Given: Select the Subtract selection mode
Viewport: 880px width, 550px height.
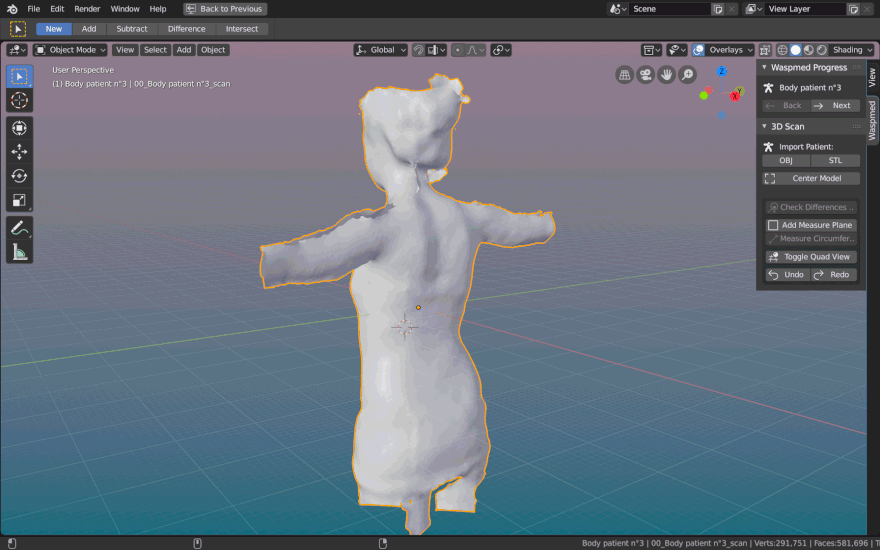Looking at the screenshot, I should coord(132,29).
